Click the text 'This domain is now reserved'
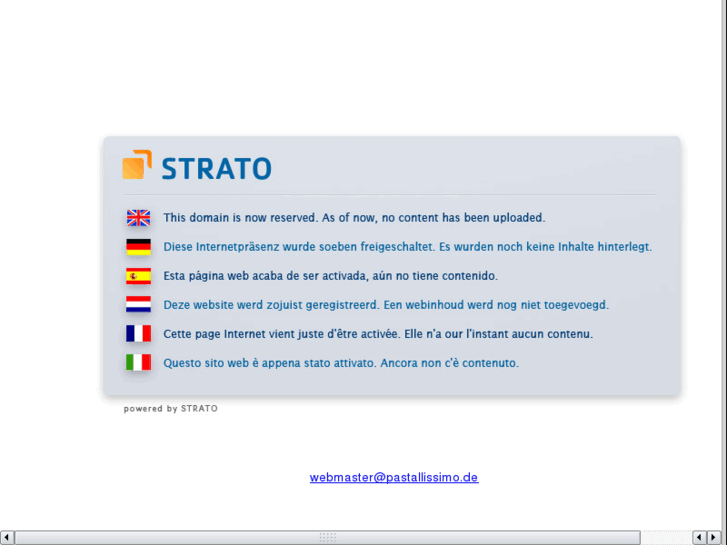727x545 pixels. tap(240, 218)
